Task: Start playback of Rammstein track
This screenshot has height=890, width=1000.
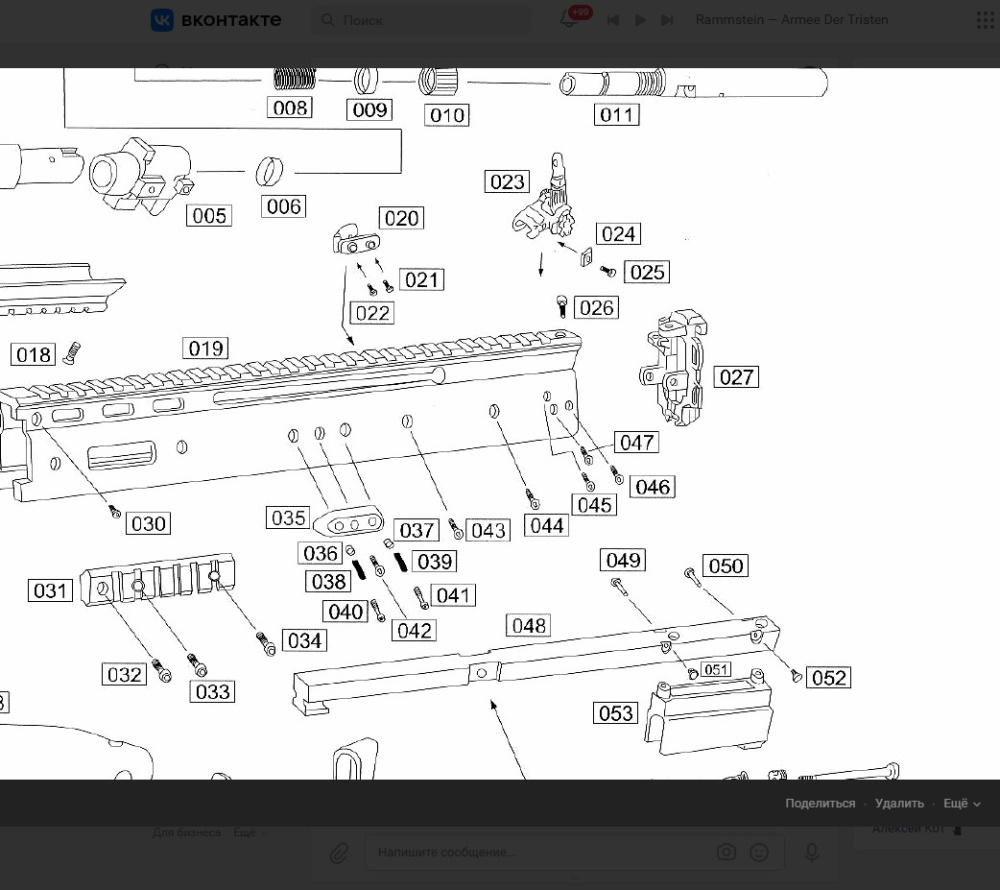Action: coord(640,20)
